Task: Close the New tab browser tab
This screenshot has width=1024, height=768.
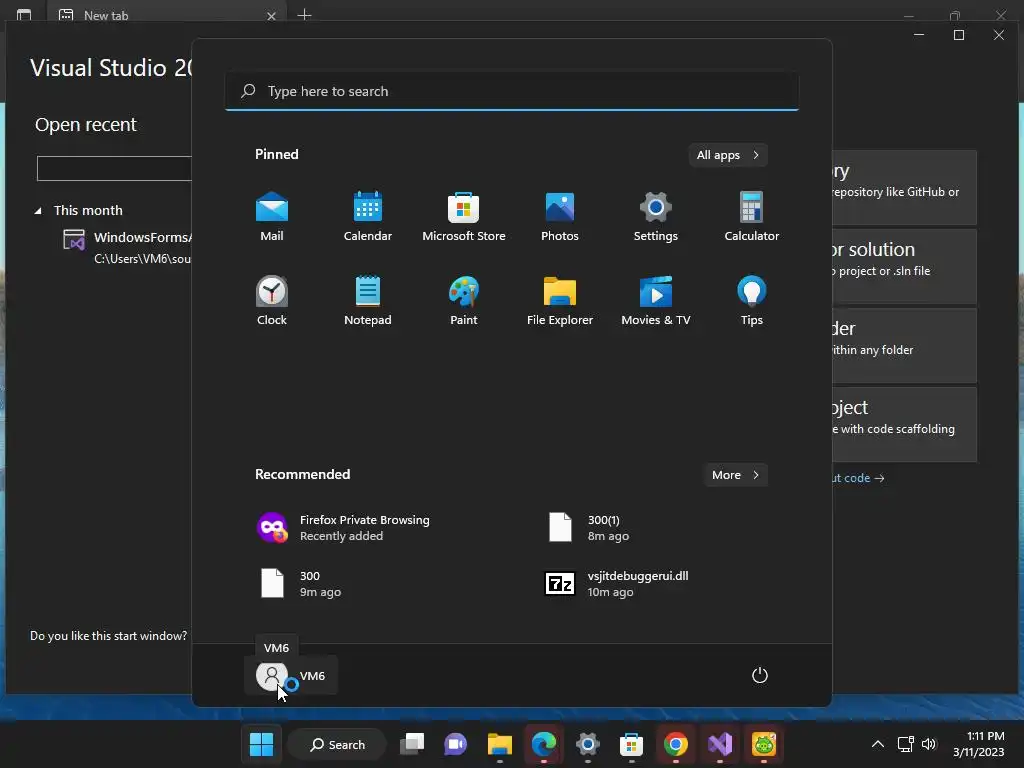Action: pyautogui.click(x=271, y=16)
